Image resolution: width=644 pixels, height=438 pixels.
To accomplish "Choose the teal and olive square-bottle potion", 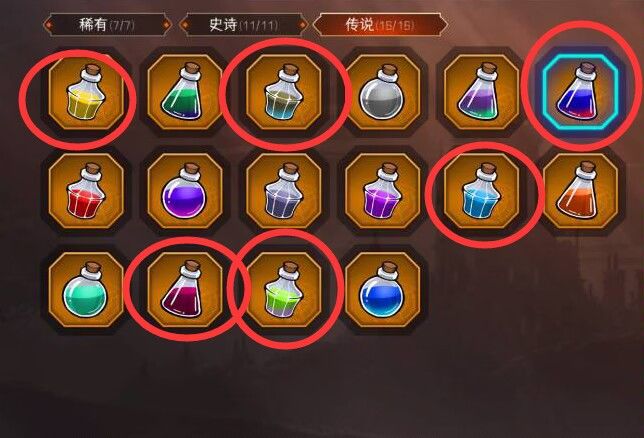I will tap(283, 92).
